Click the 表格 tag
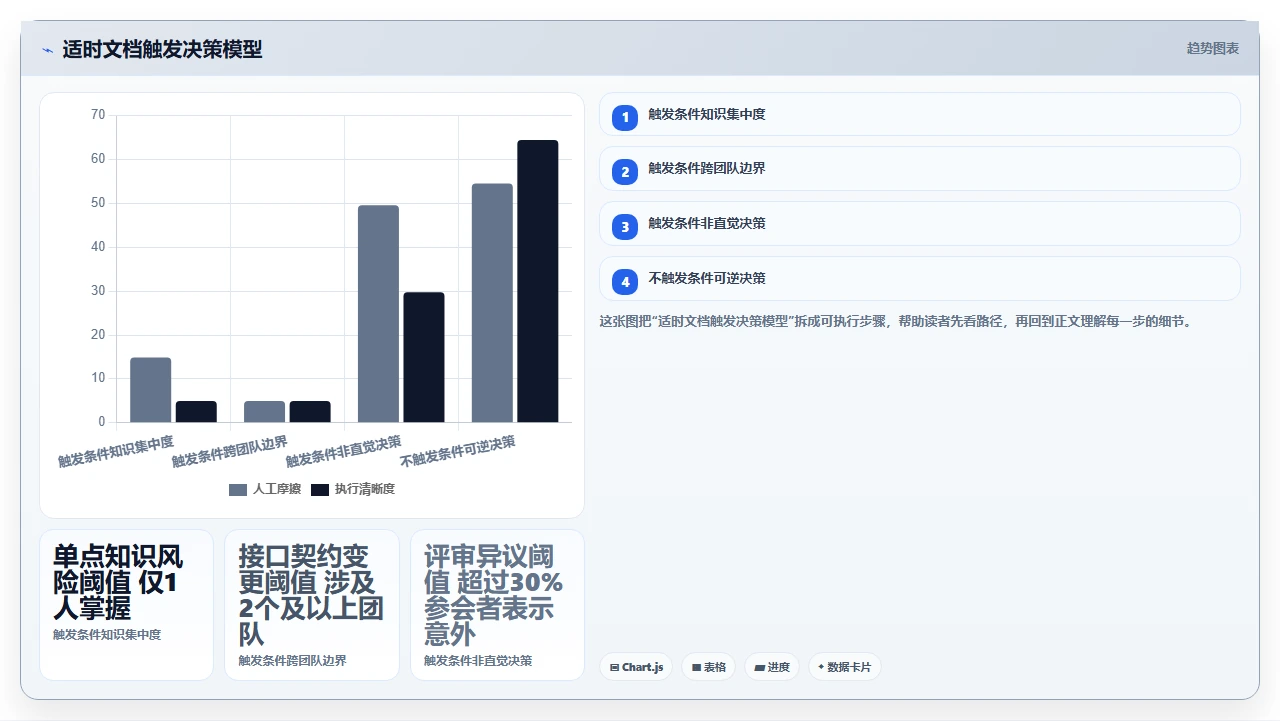Image resolution: width=1280 pixels, height=721 pixels. [x=709, y=667]
